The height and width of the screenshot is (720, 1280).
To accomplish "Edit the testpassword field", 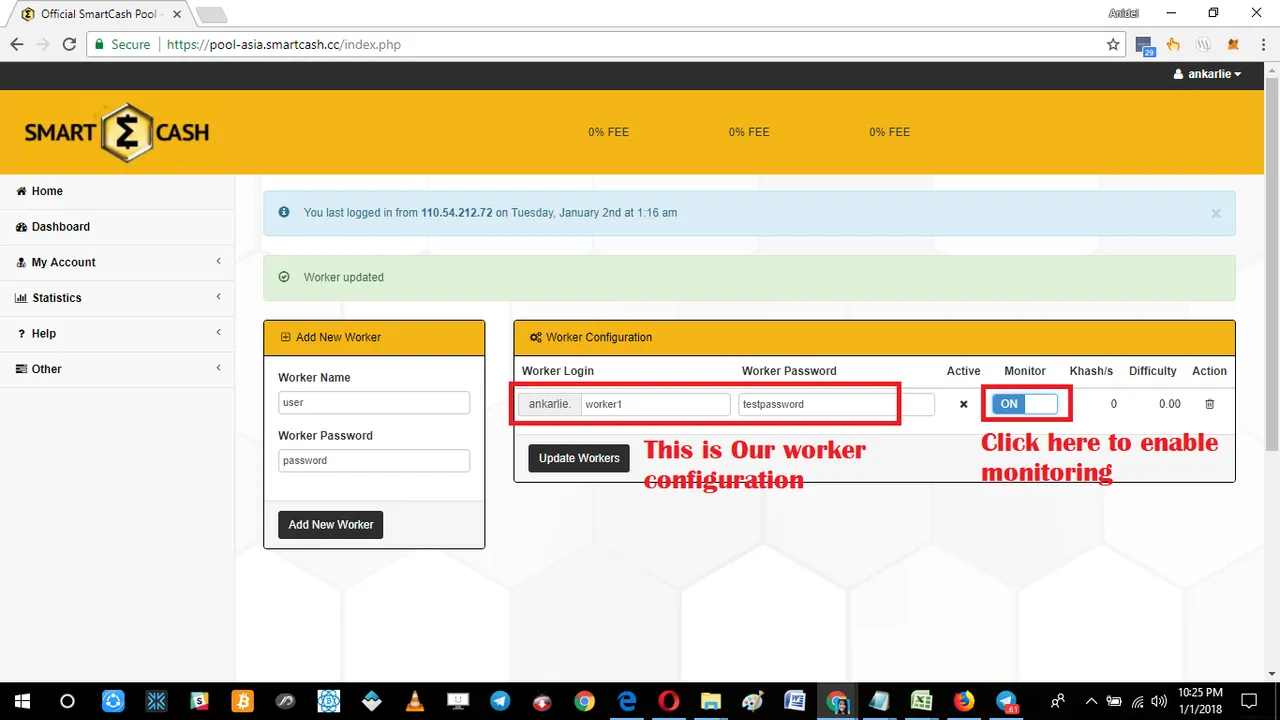I will pos(836,404).
